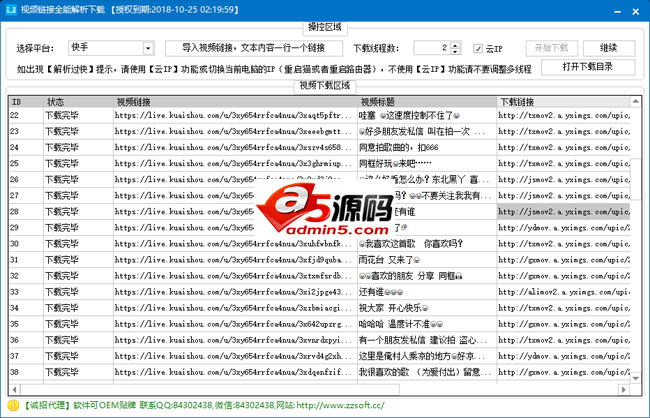The image size is (650, 418).
Task: Click the download link in row 37
Action: click(563, 356)
